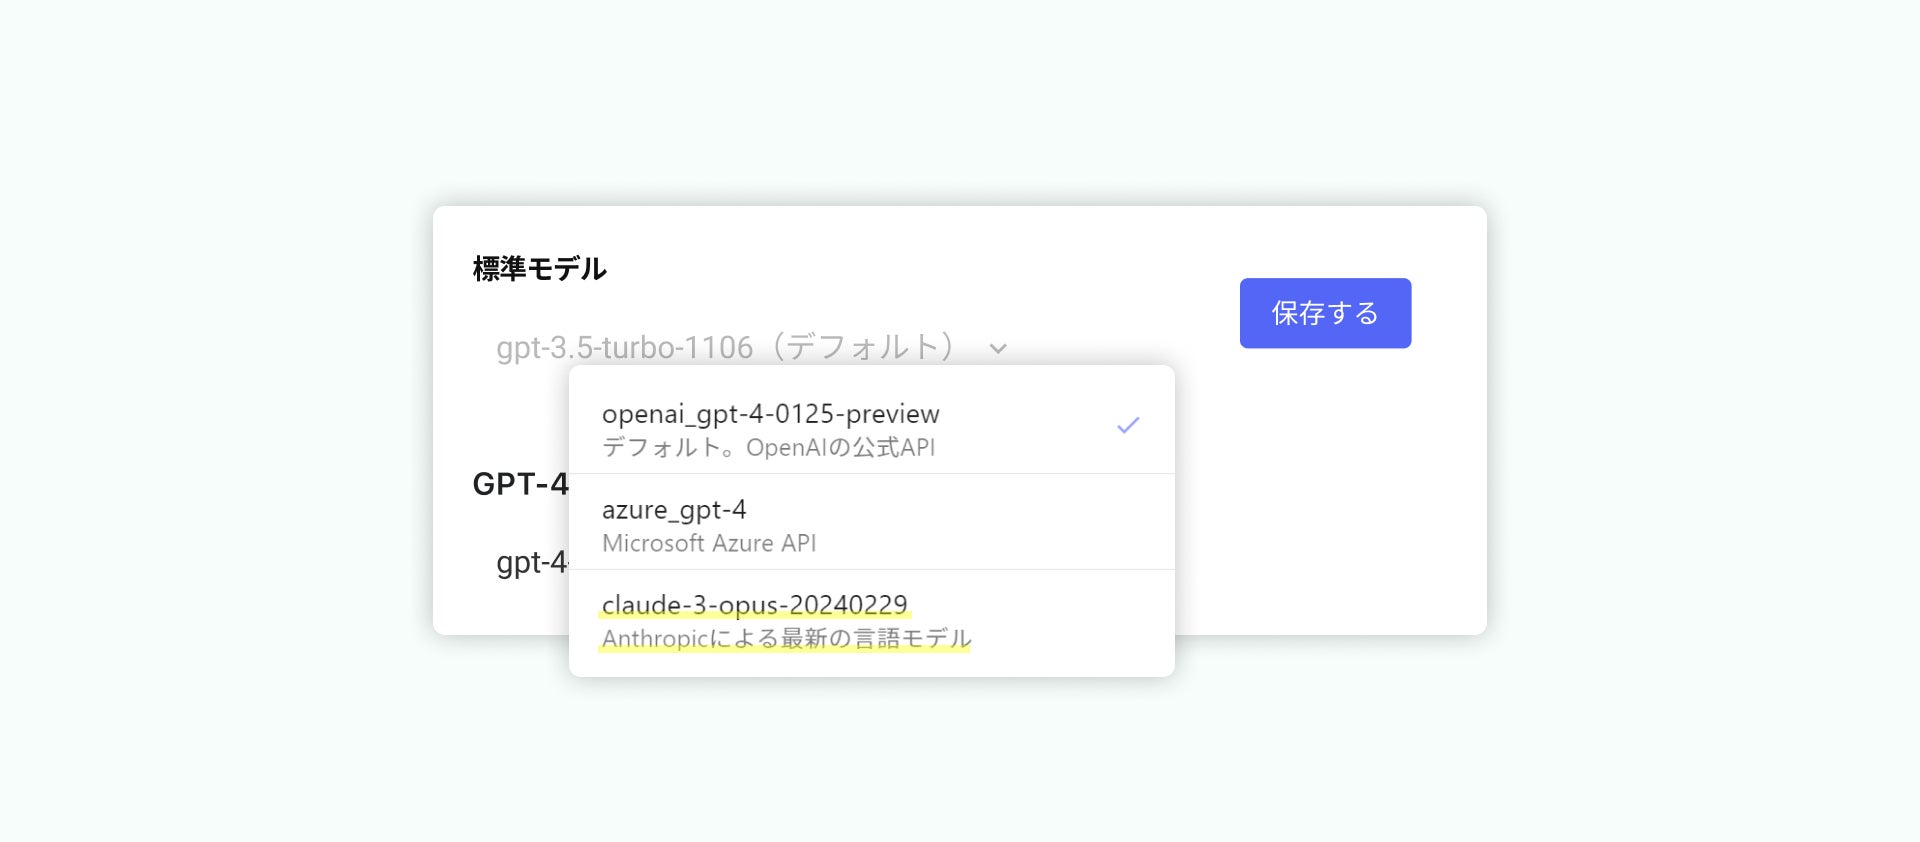
Task: Choose the azure_gpt-4 option
Action: coord(871,522)
